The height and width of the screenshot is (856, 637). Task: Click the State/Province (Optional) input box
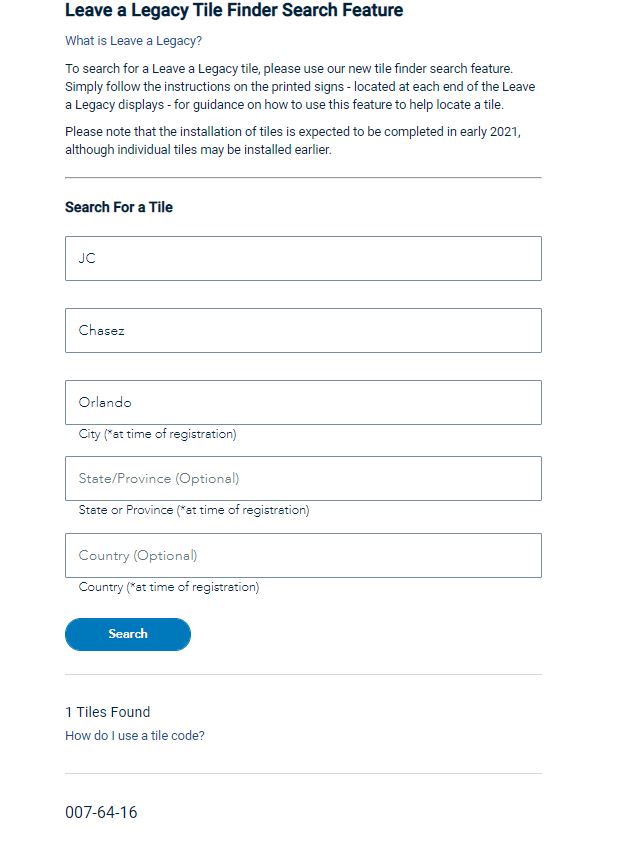(303, 478)
